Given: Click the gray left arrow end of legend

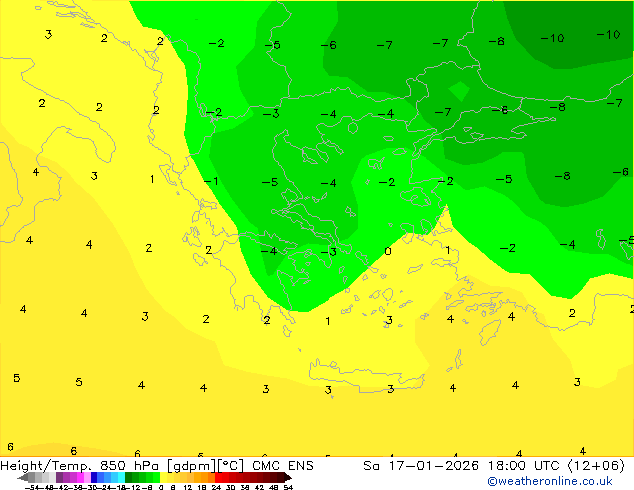Looking at the screenshot, I should (x=22, y=477).
